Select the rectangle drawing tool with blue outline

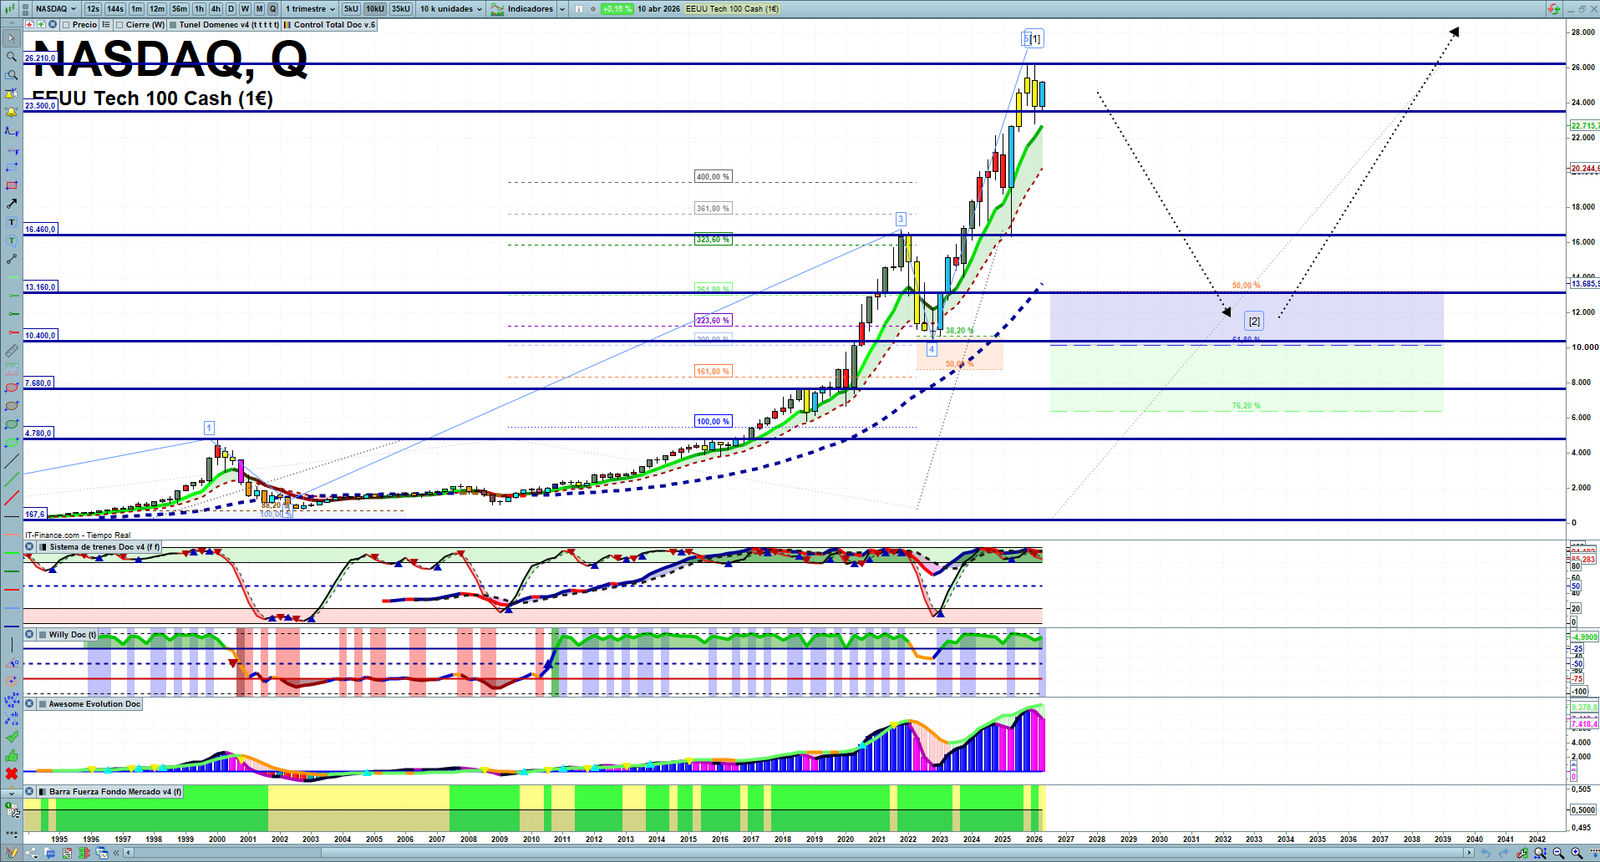coord(12,167)
